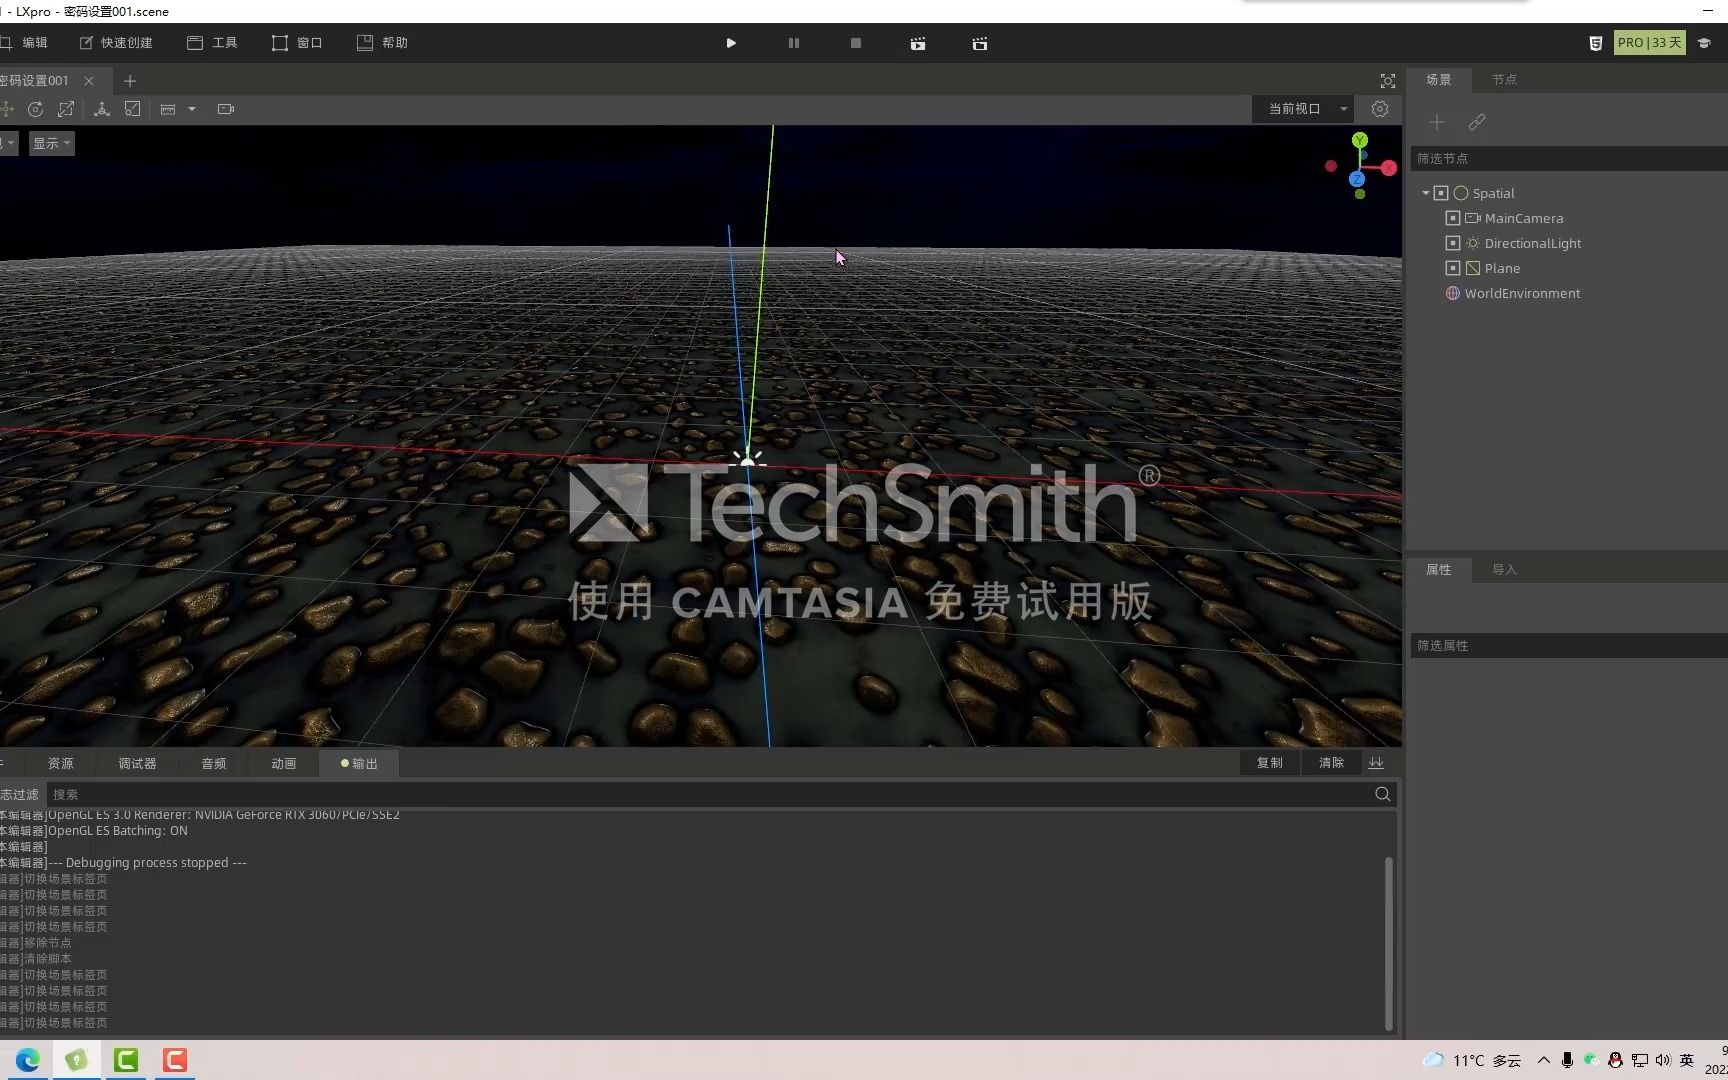Select the scale tool icon

tap(66, 109)
